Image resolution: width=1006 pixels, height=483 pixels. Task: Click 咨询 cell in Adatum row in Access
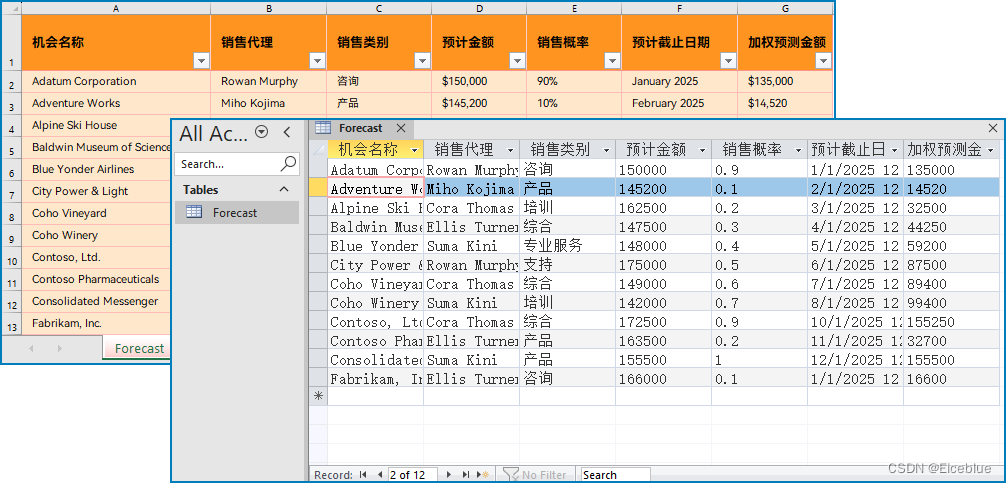pyautogui.click(x=567, y=170)
